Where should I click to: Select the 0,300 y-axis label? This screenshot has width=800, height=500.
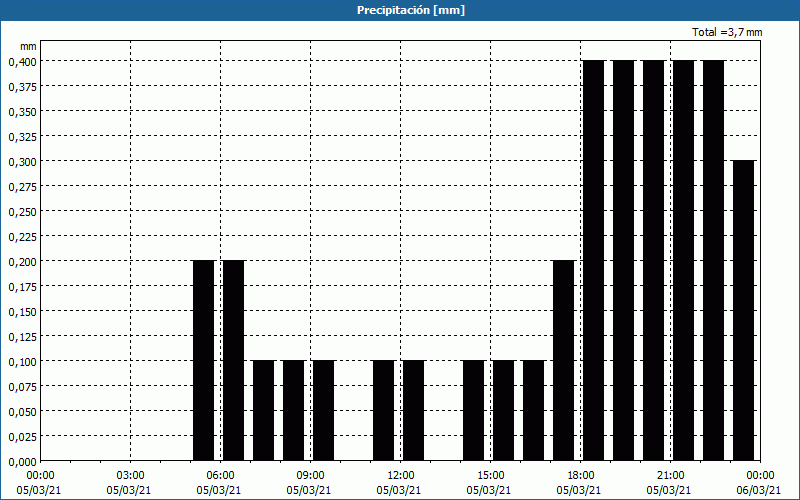tap(22, 162)
